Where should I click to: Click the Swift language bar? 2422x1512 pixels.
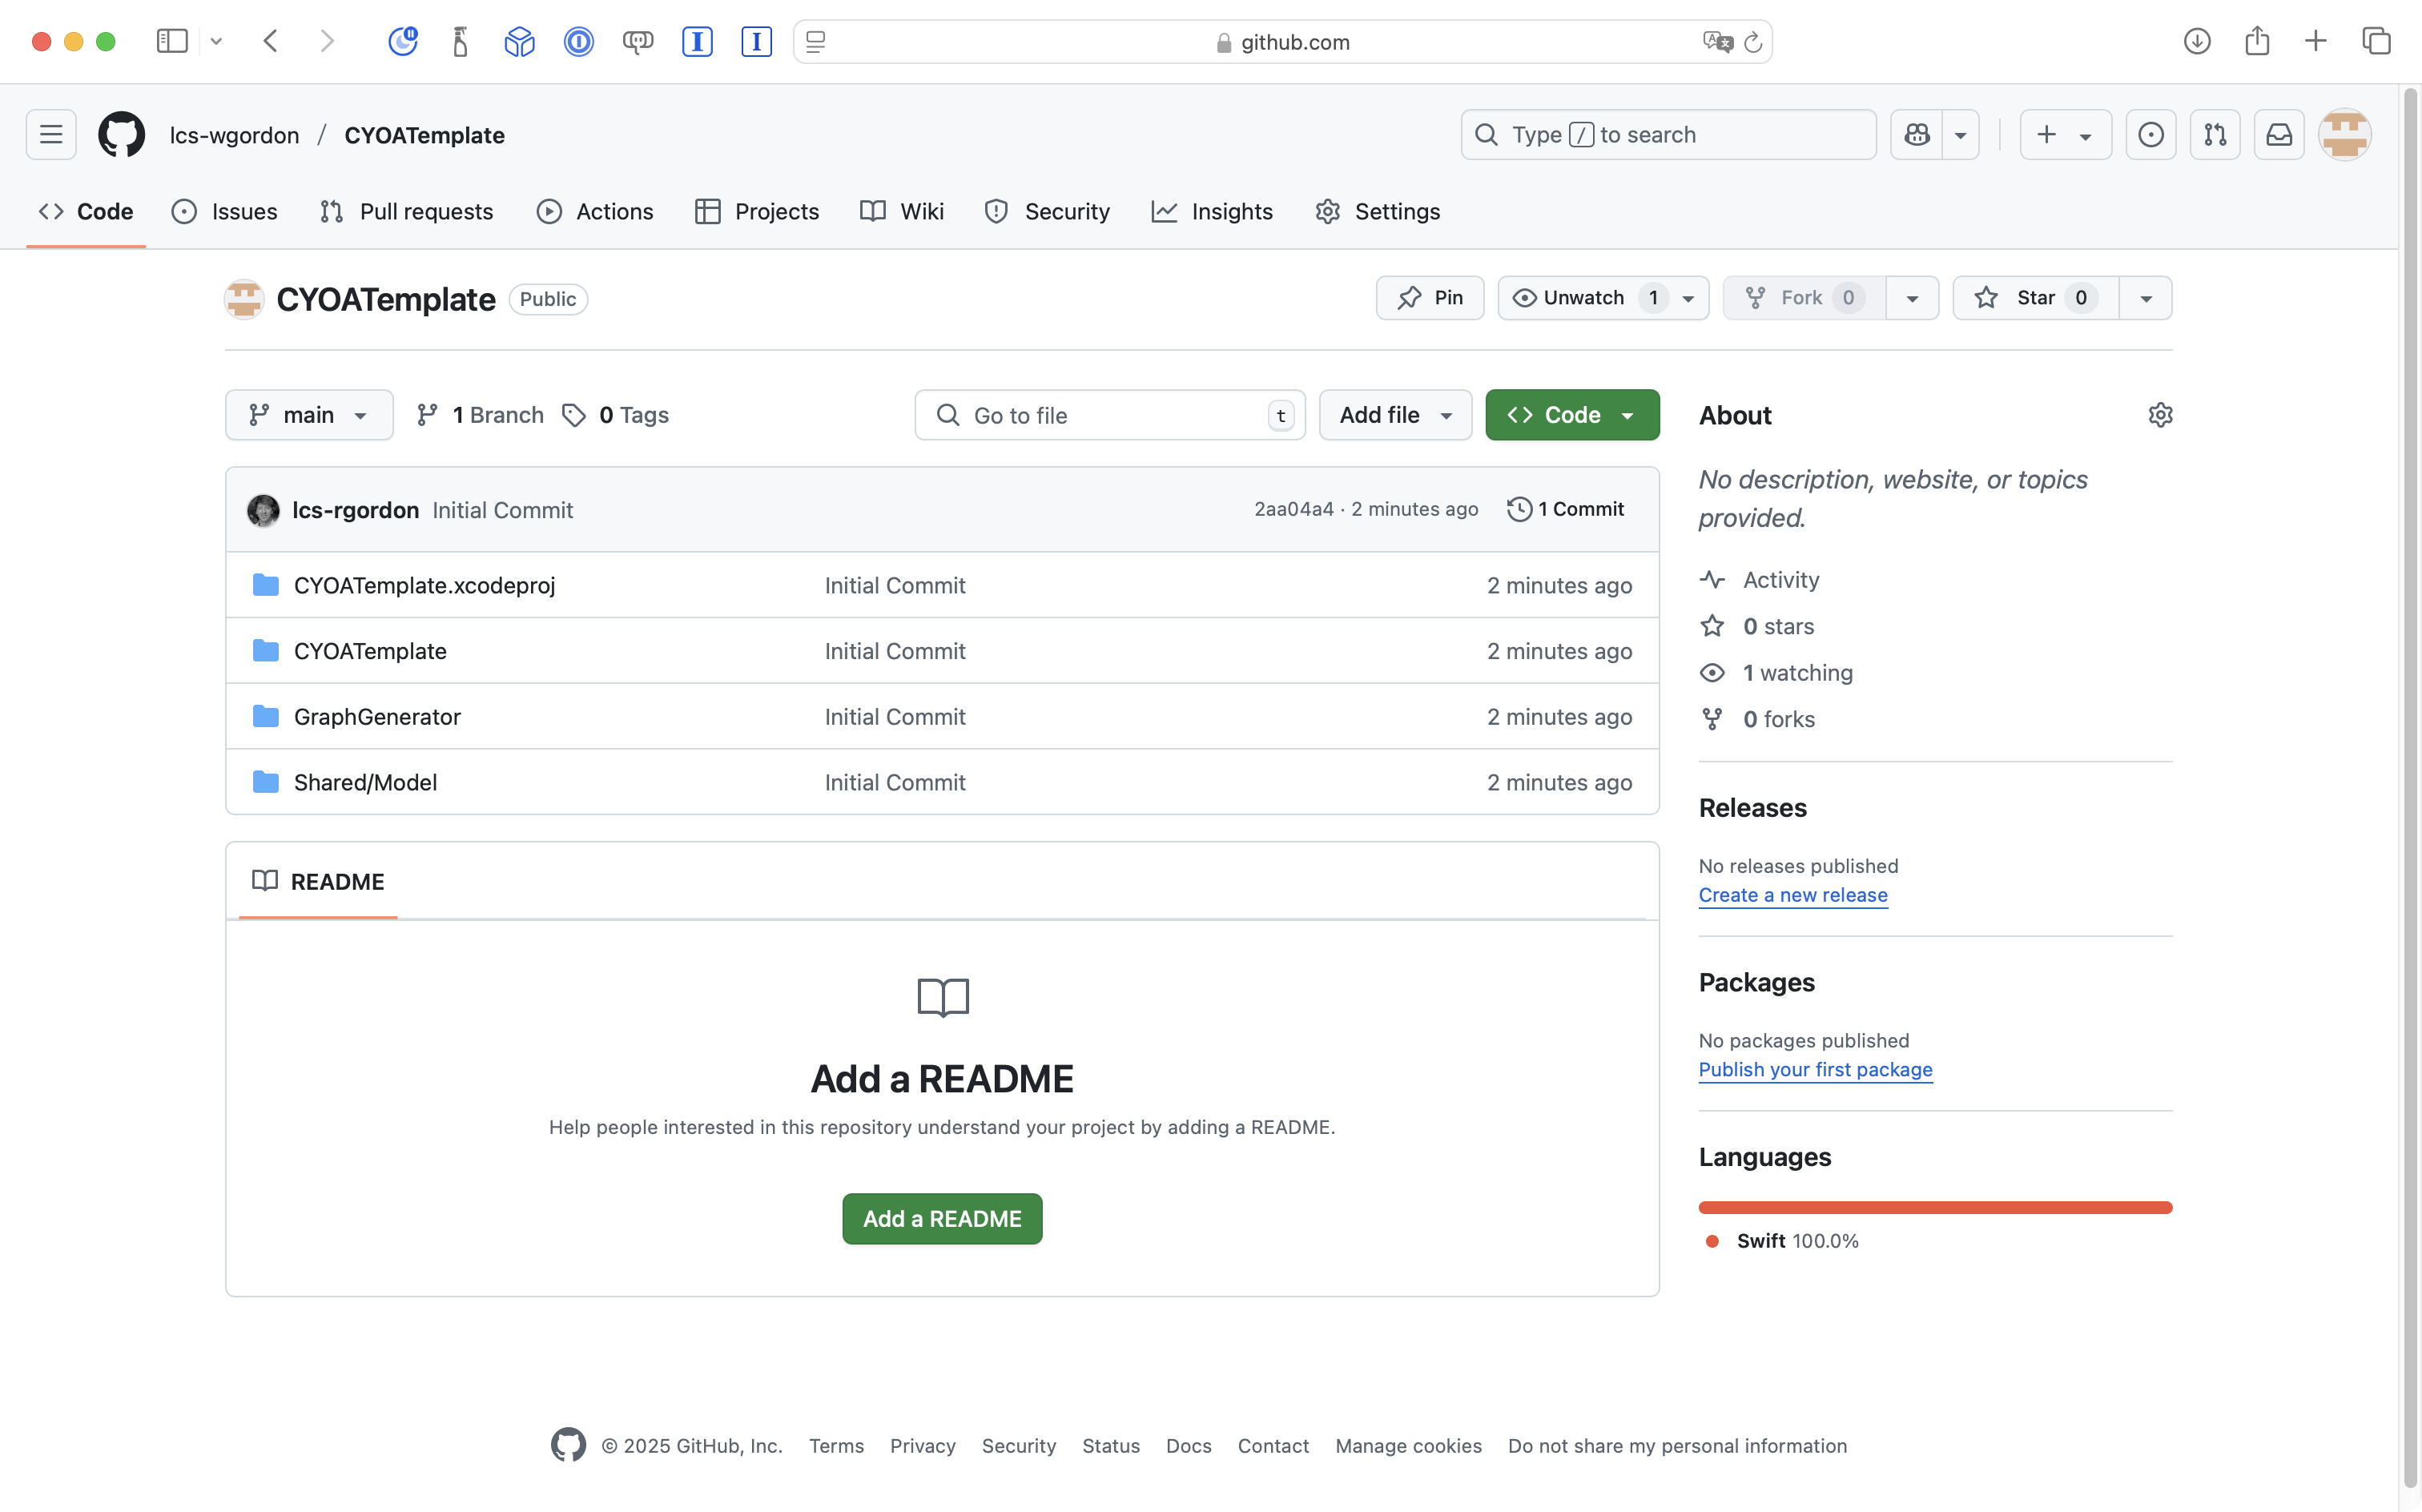[x=1935, y=1208]
